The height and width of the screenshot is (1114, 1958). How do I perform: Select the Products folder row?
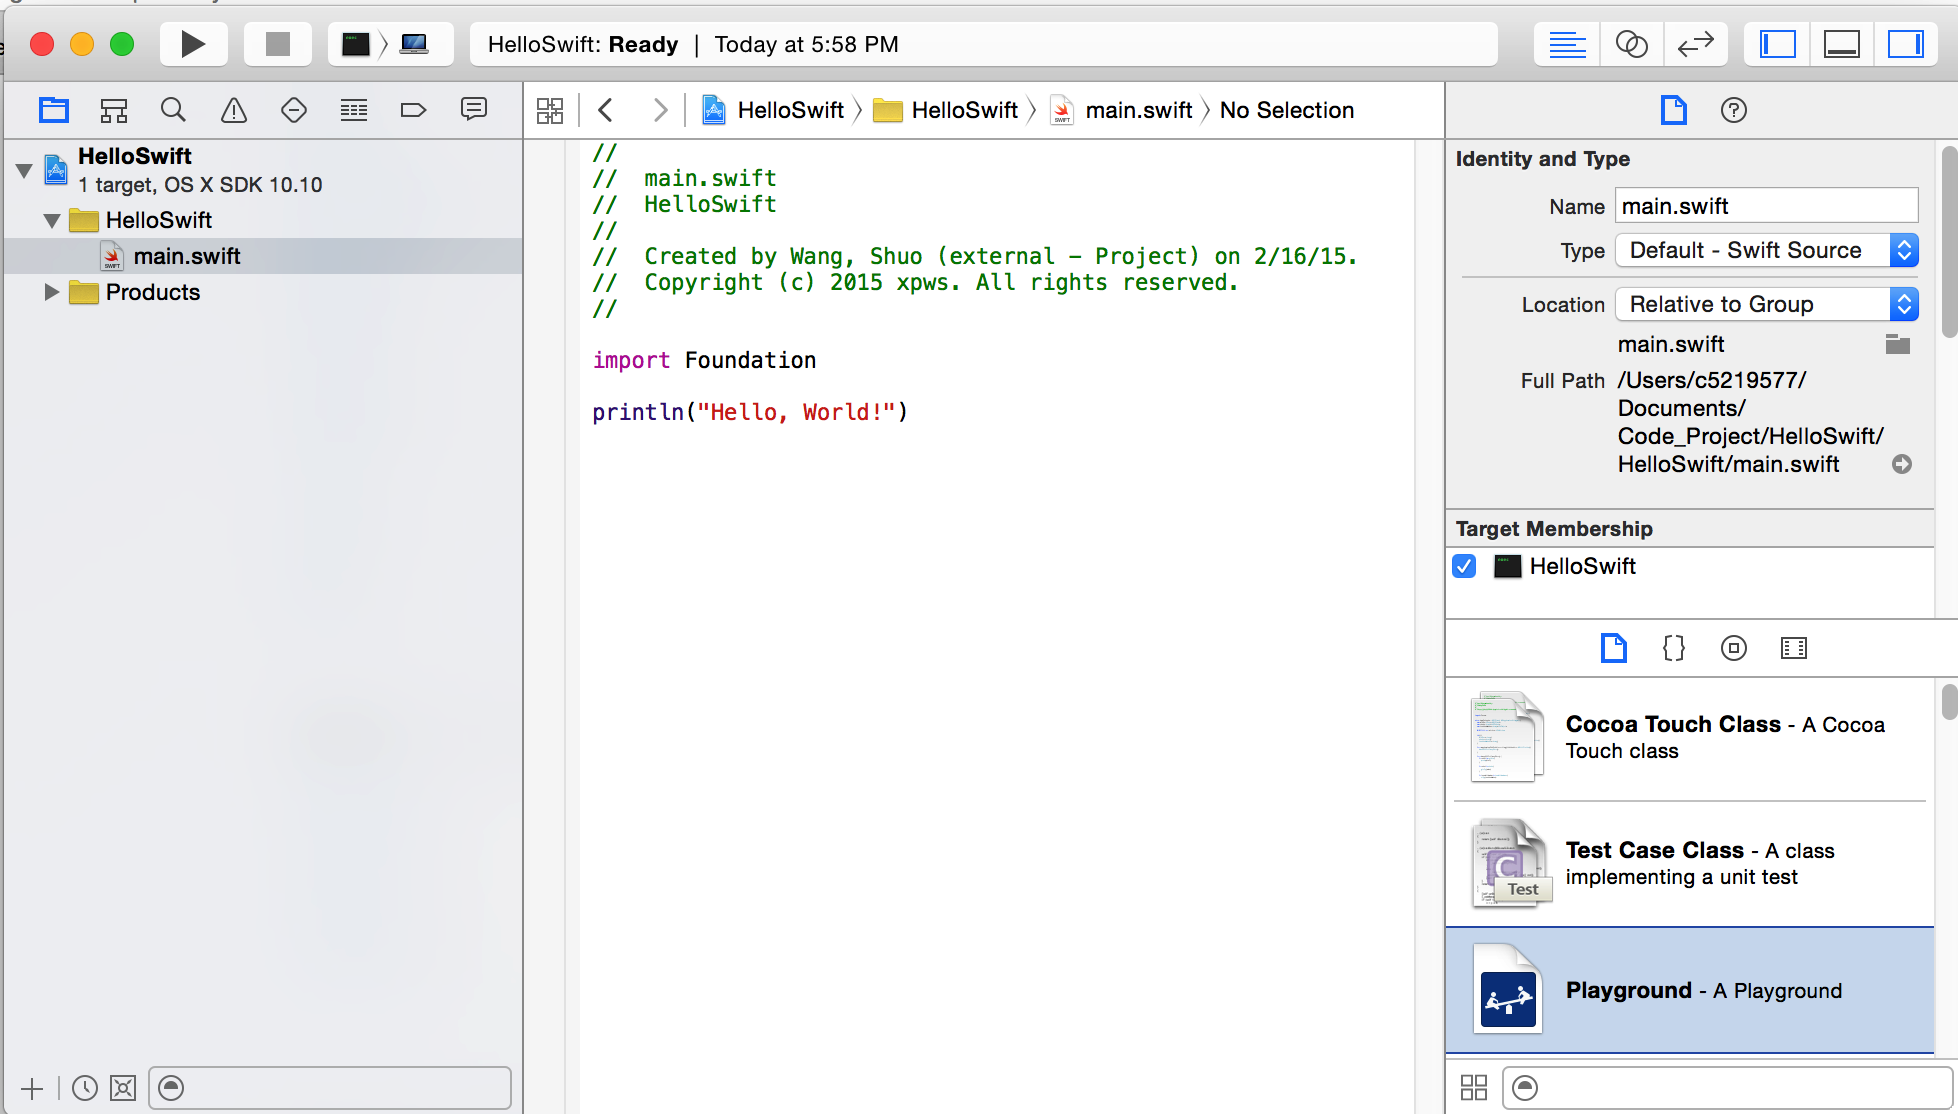(x=263, y=292)
